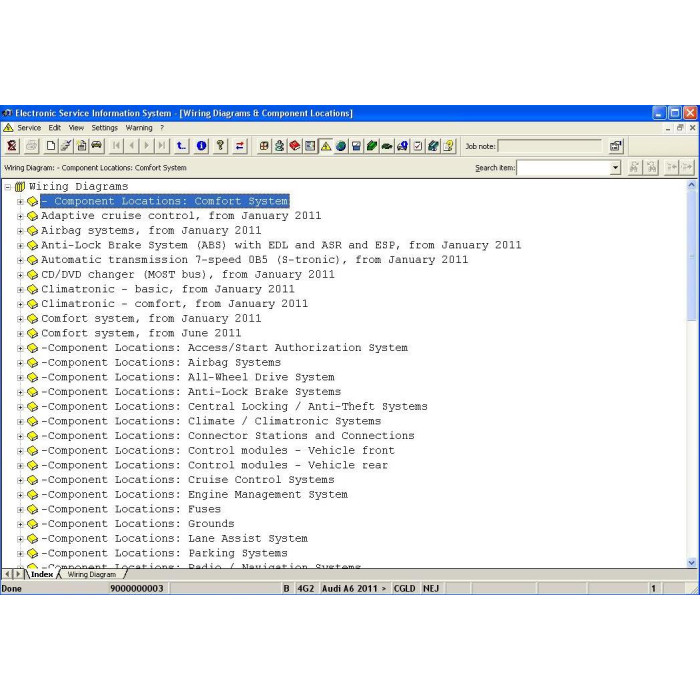
Task: Select Component Locations: Comfort System row
Action: [165, 201]
